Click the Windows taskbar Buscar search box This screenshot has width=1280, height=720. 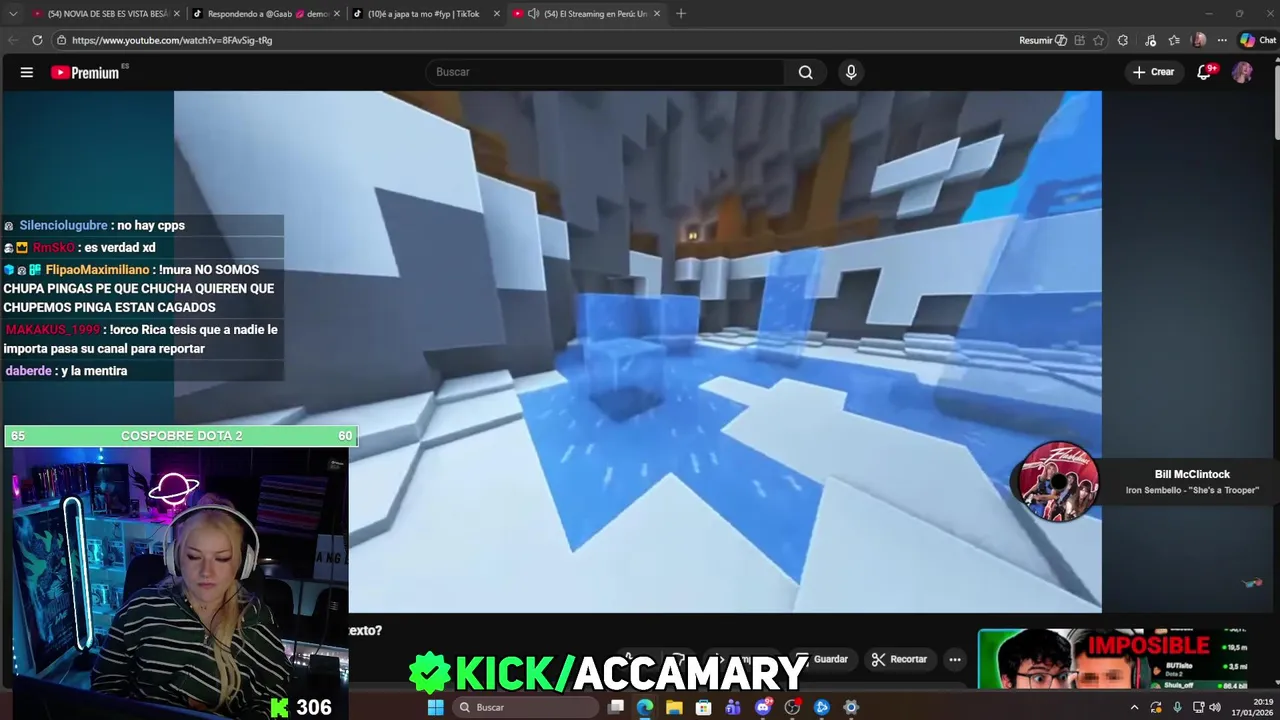pos(525,707)
